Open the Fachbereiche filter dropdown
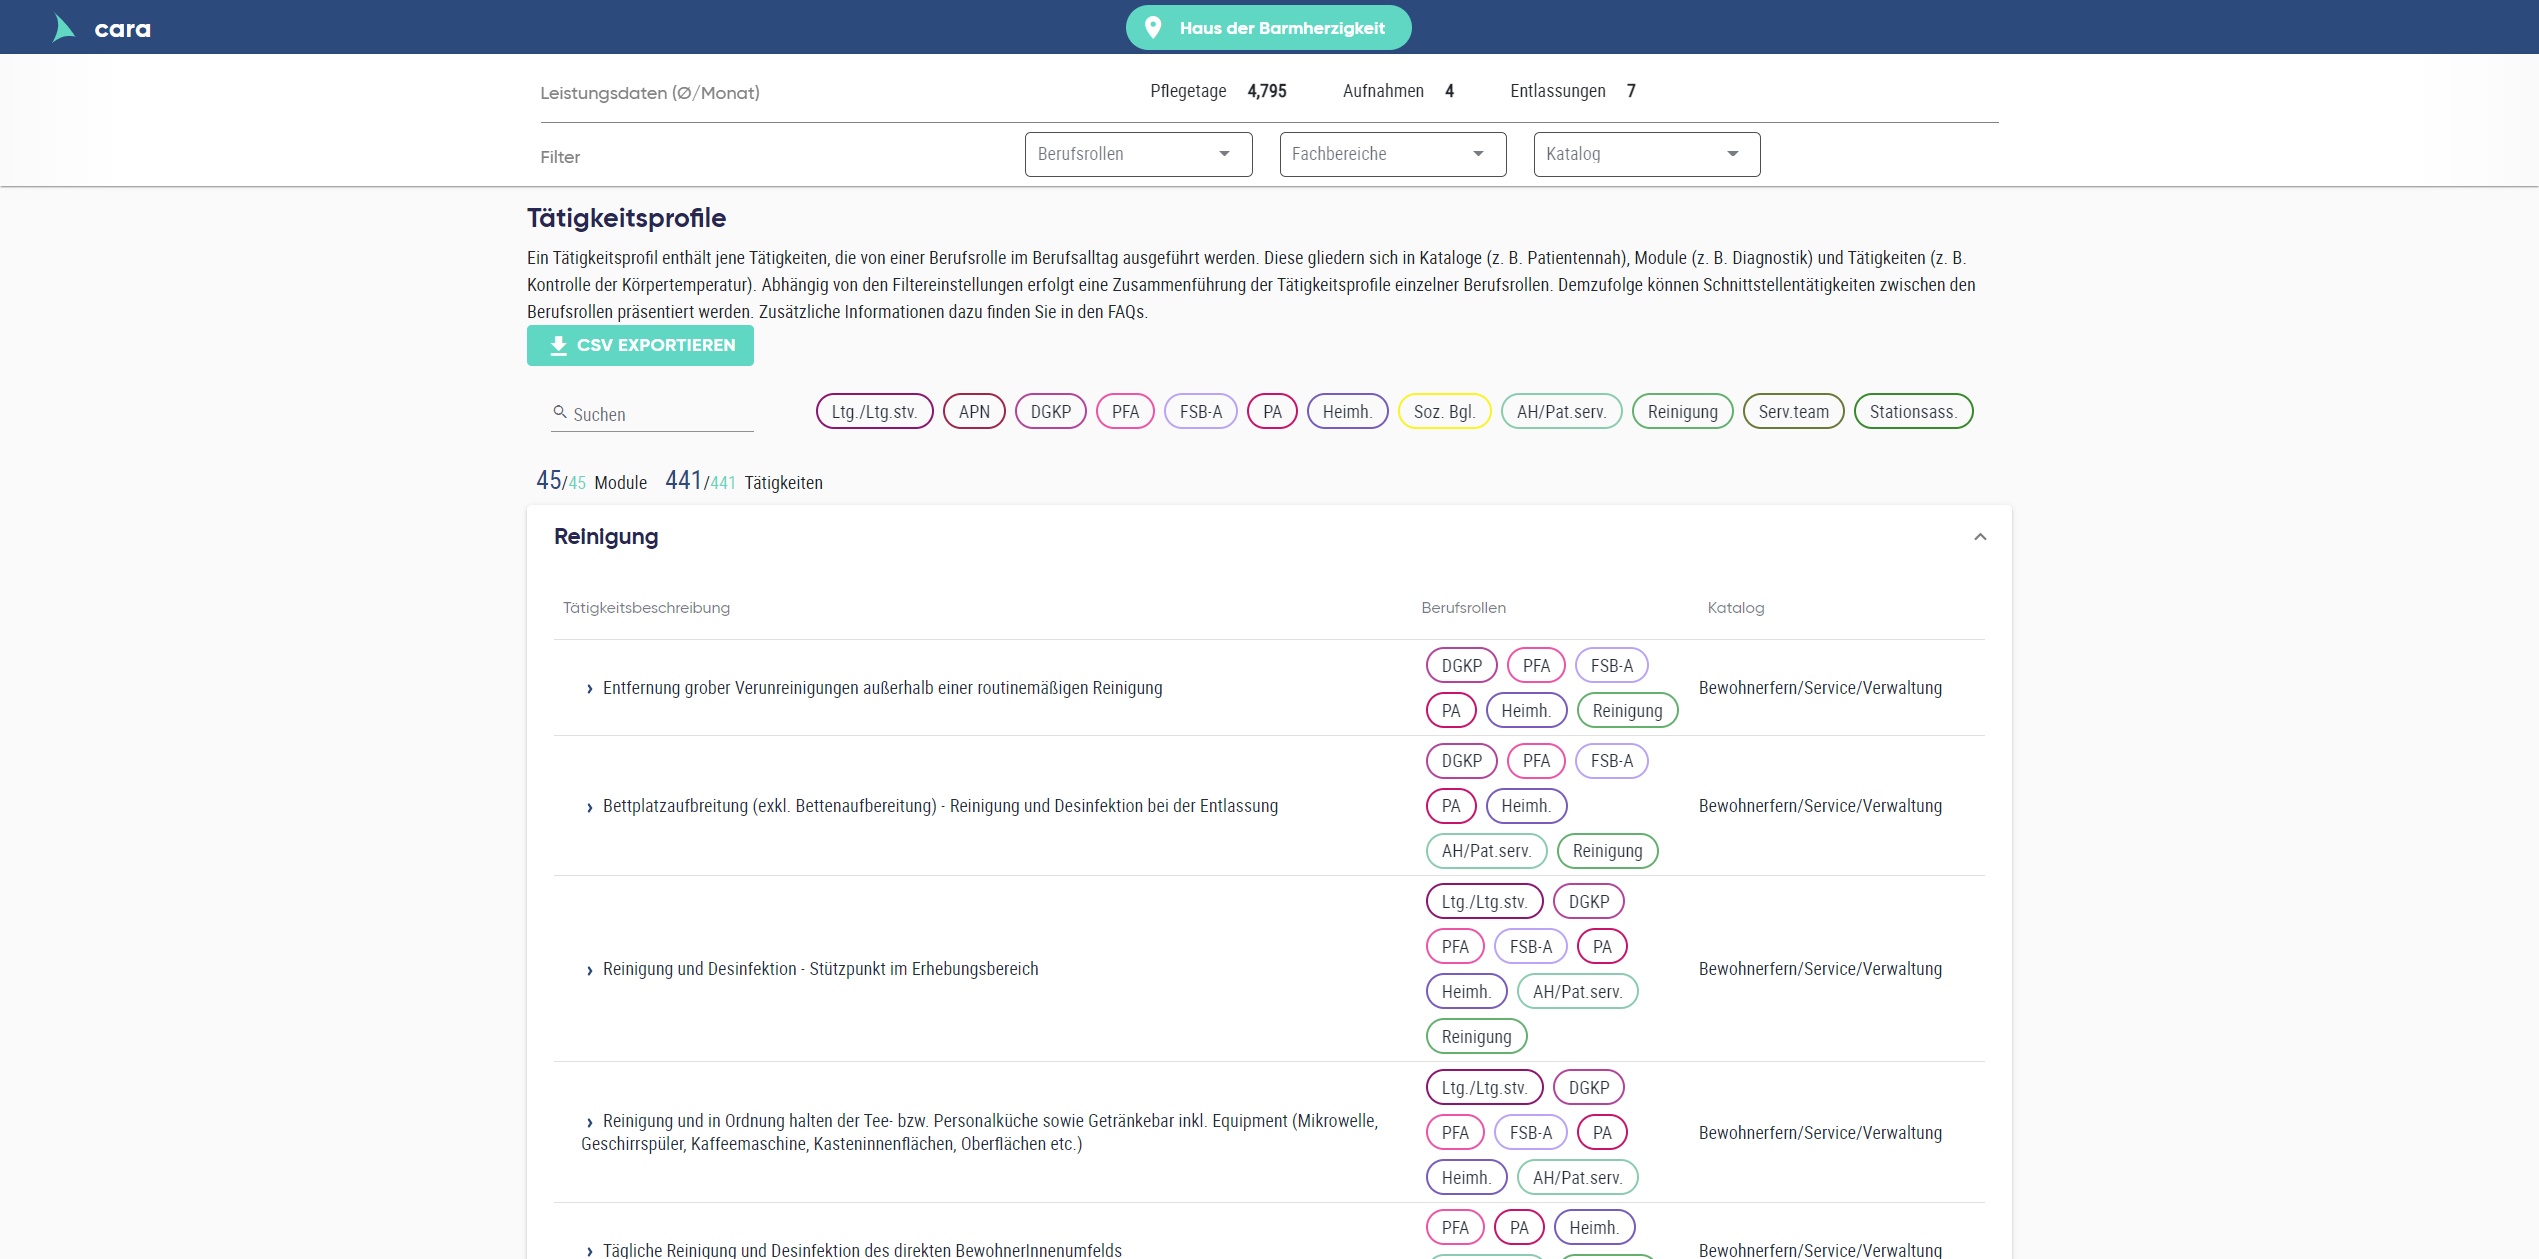This screenshot has width=2539, height=1259. (x=1392, y=154)
